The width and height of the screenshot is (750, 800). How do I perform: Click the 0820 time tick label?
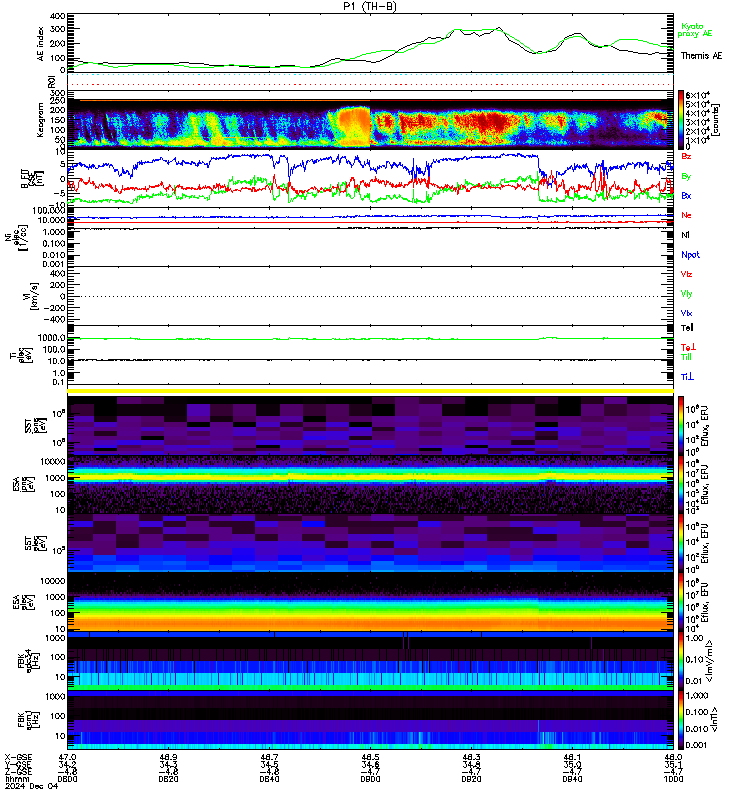(x=168, y=779)
